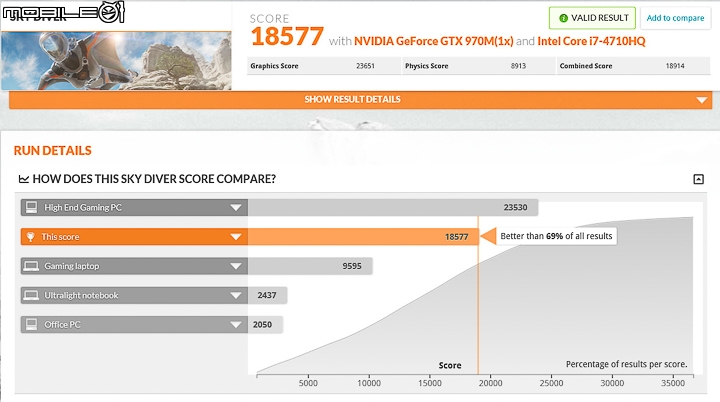Click the High End Gaming PC monitor icon

pos(31,207)
